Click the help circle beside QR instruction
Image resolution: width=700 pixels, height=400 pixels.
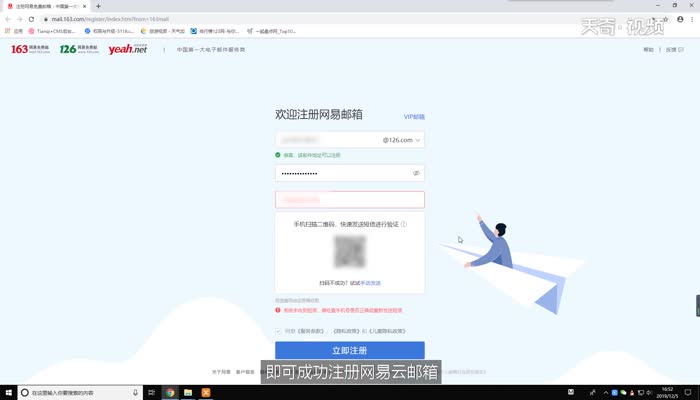pyautogui.click(x=404, y=224)
